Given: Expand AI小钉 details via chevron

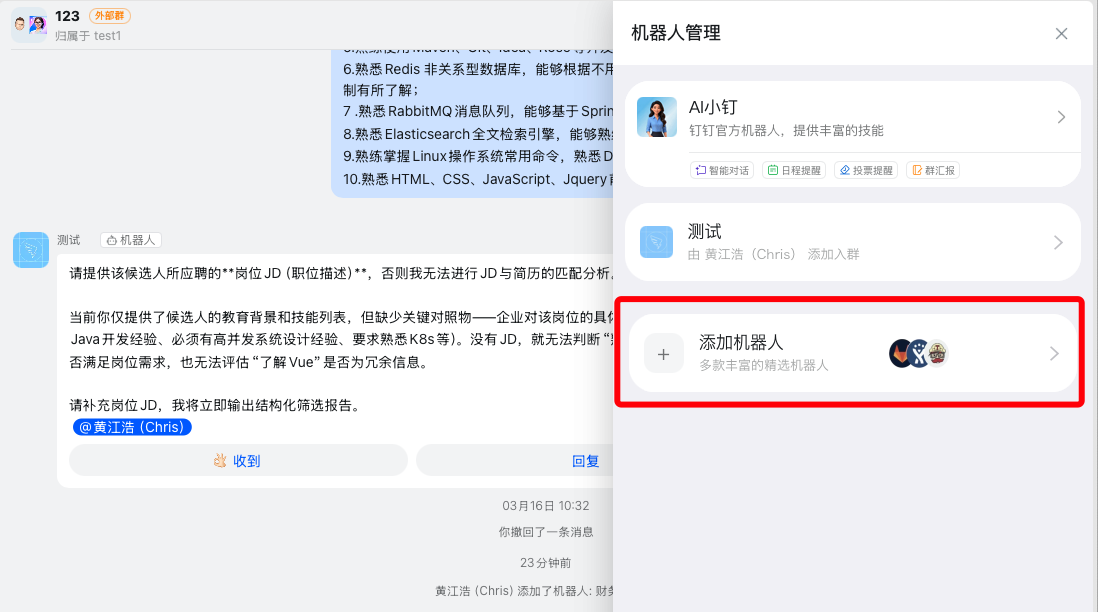Looking at the screenshot, I should (x=1061, y=118).
